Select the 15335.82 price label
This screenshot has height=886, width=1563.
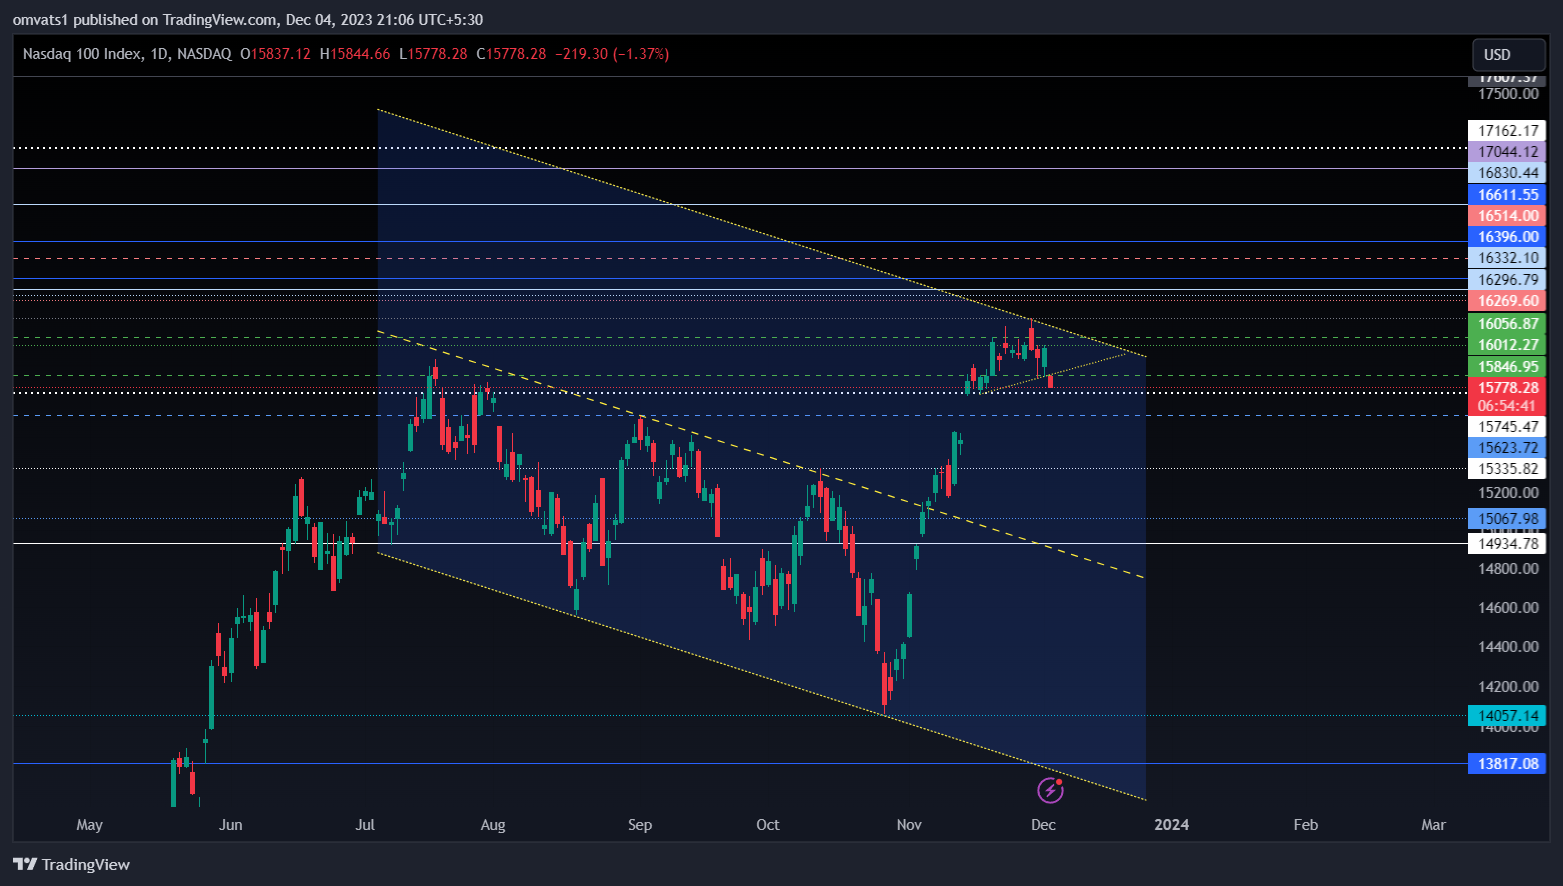(1507, 469)
